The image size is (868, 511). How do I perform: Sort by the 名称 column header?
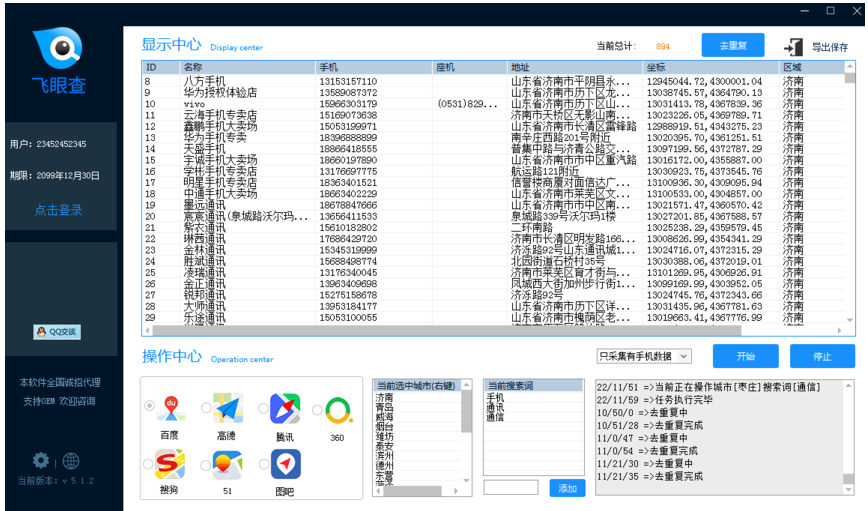247,67
